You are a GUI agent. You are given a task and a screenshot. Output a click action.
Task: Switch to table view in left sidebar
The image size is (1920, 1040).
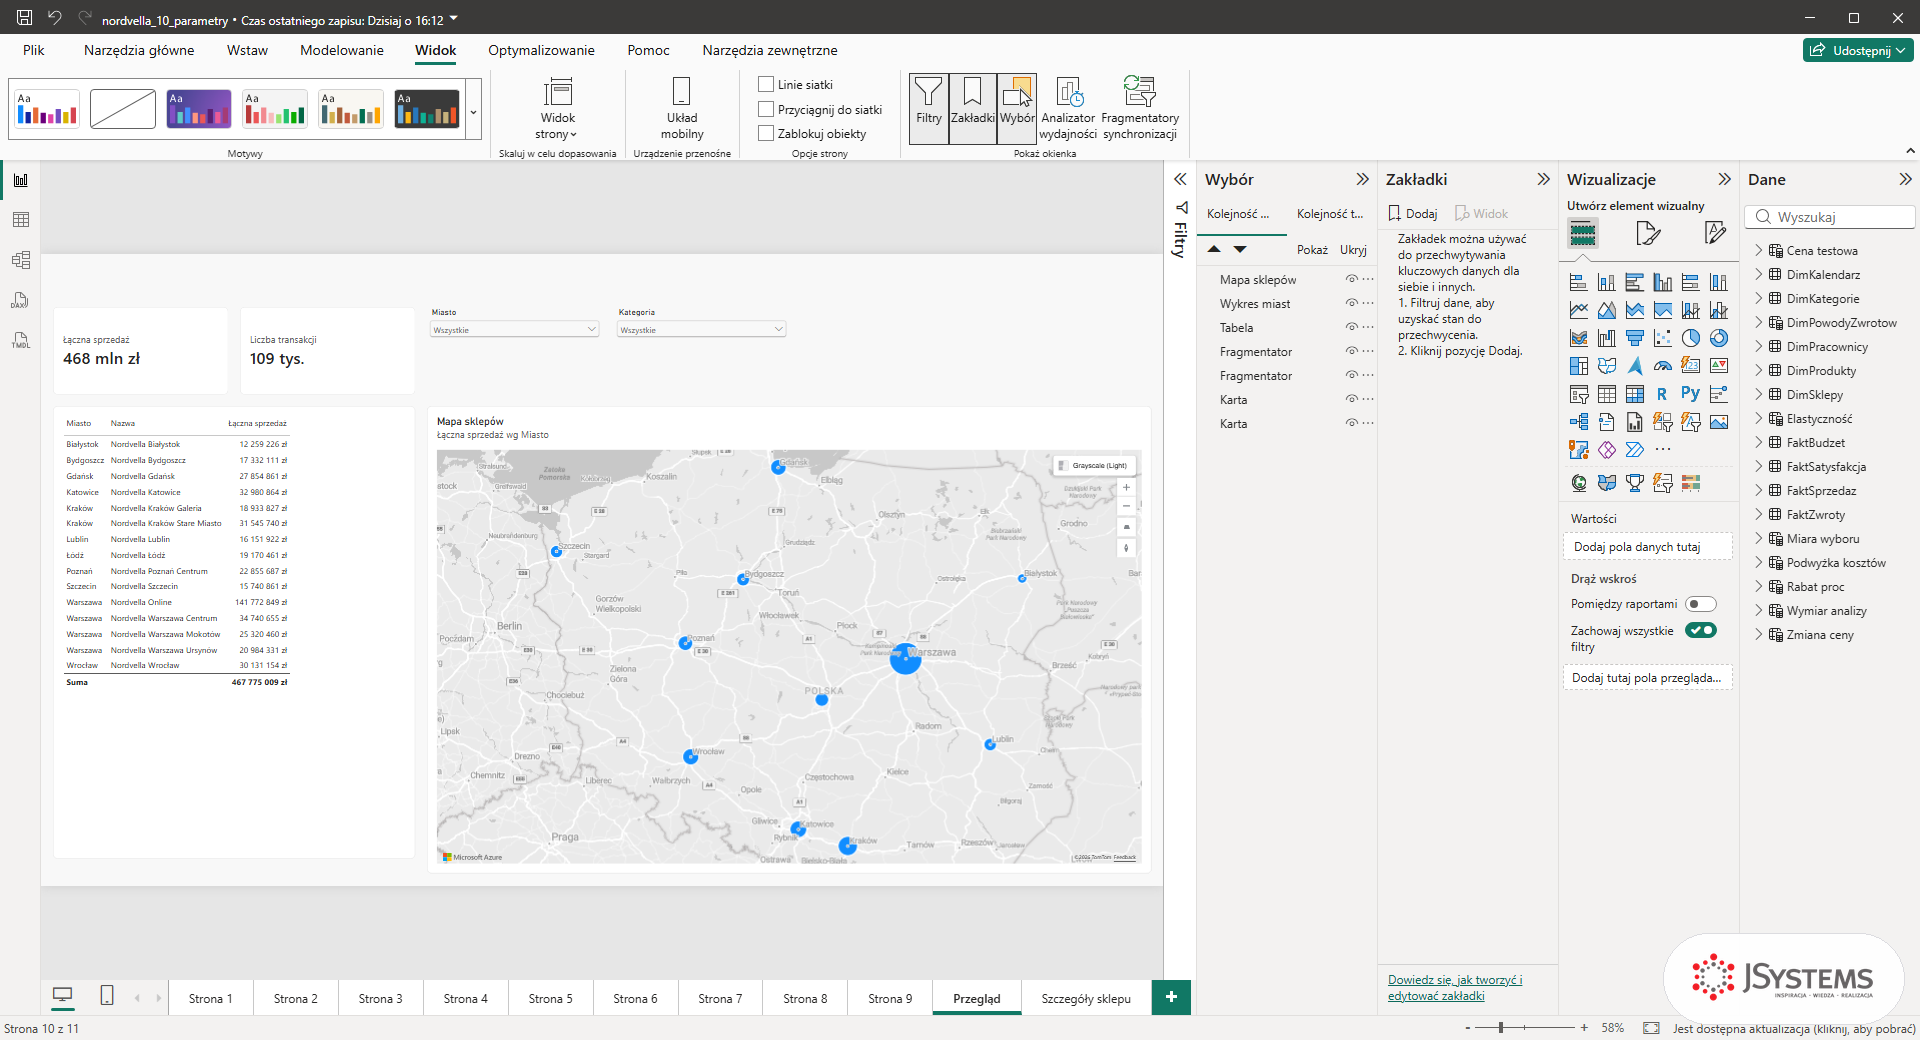pyautogui.click(x=21, y=220)
